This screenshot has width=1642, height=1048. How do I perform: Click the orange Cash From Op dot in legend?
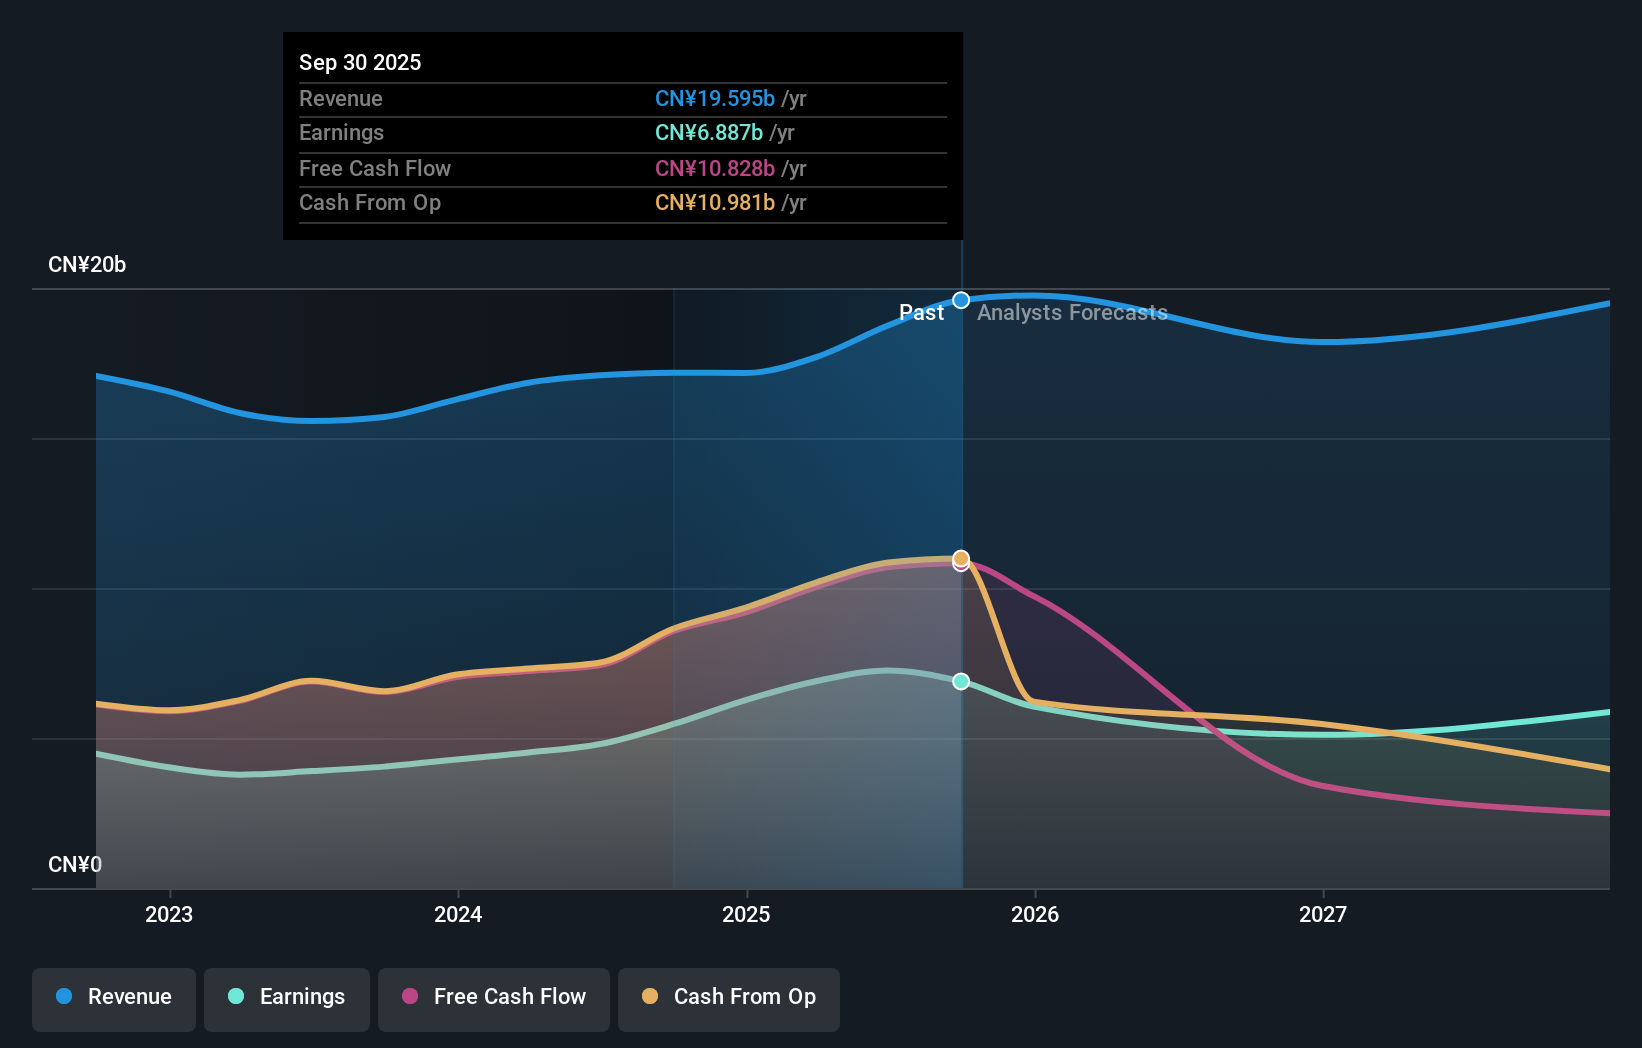[649, 997]
